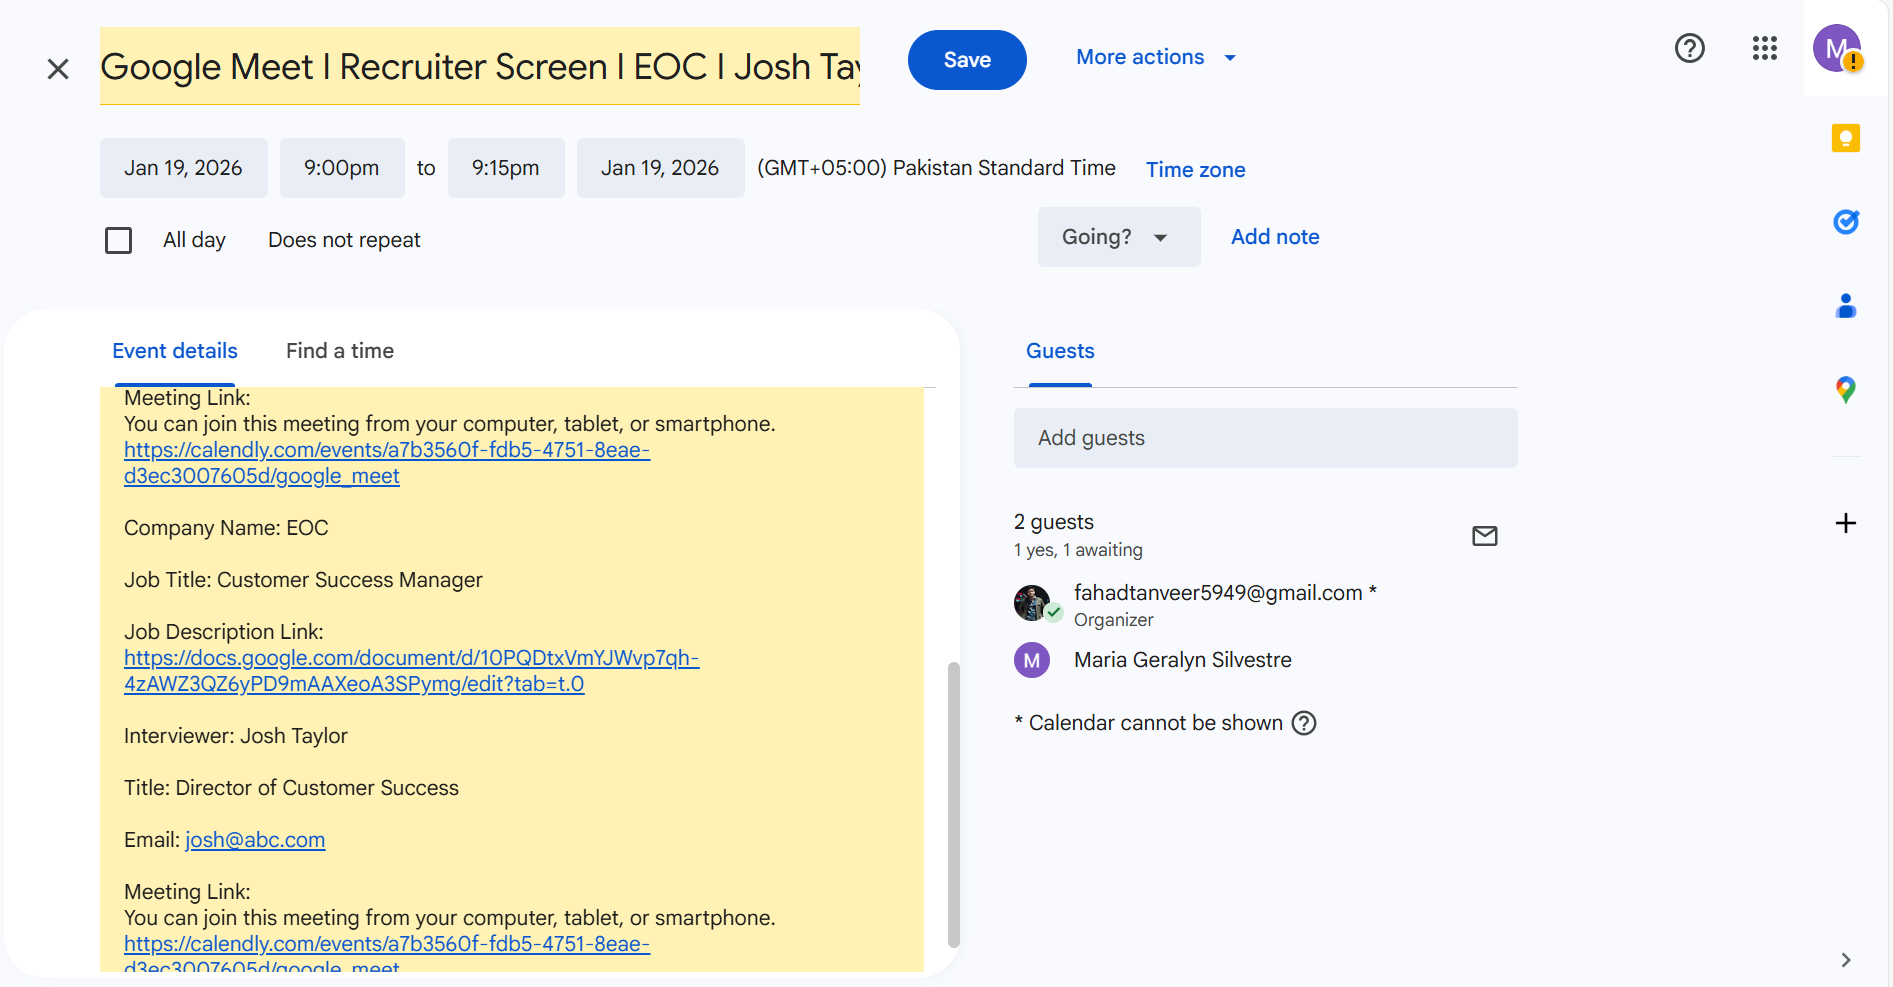Open the Does not repeat recurrence dropdown
The image size is (1893, 987).
click(x=344, y=240)
